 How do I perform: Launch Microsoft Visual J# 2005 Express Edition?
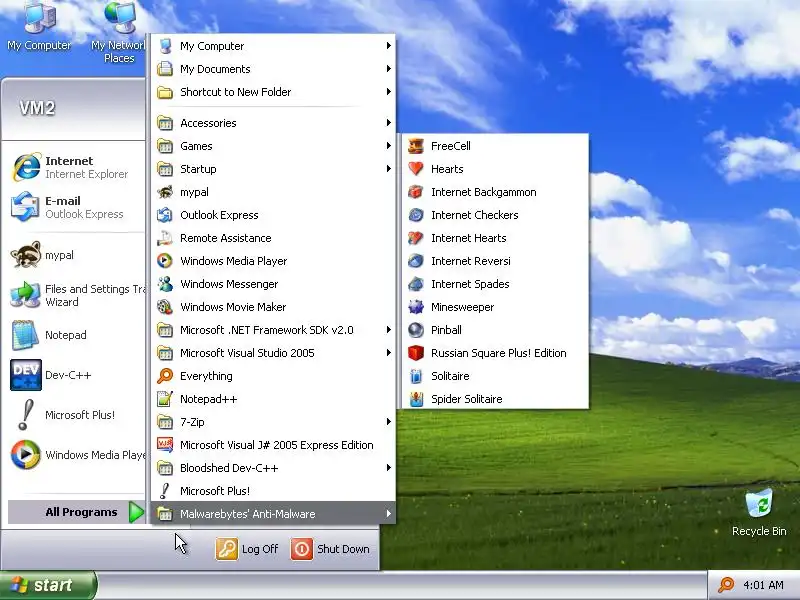(273, 445)
